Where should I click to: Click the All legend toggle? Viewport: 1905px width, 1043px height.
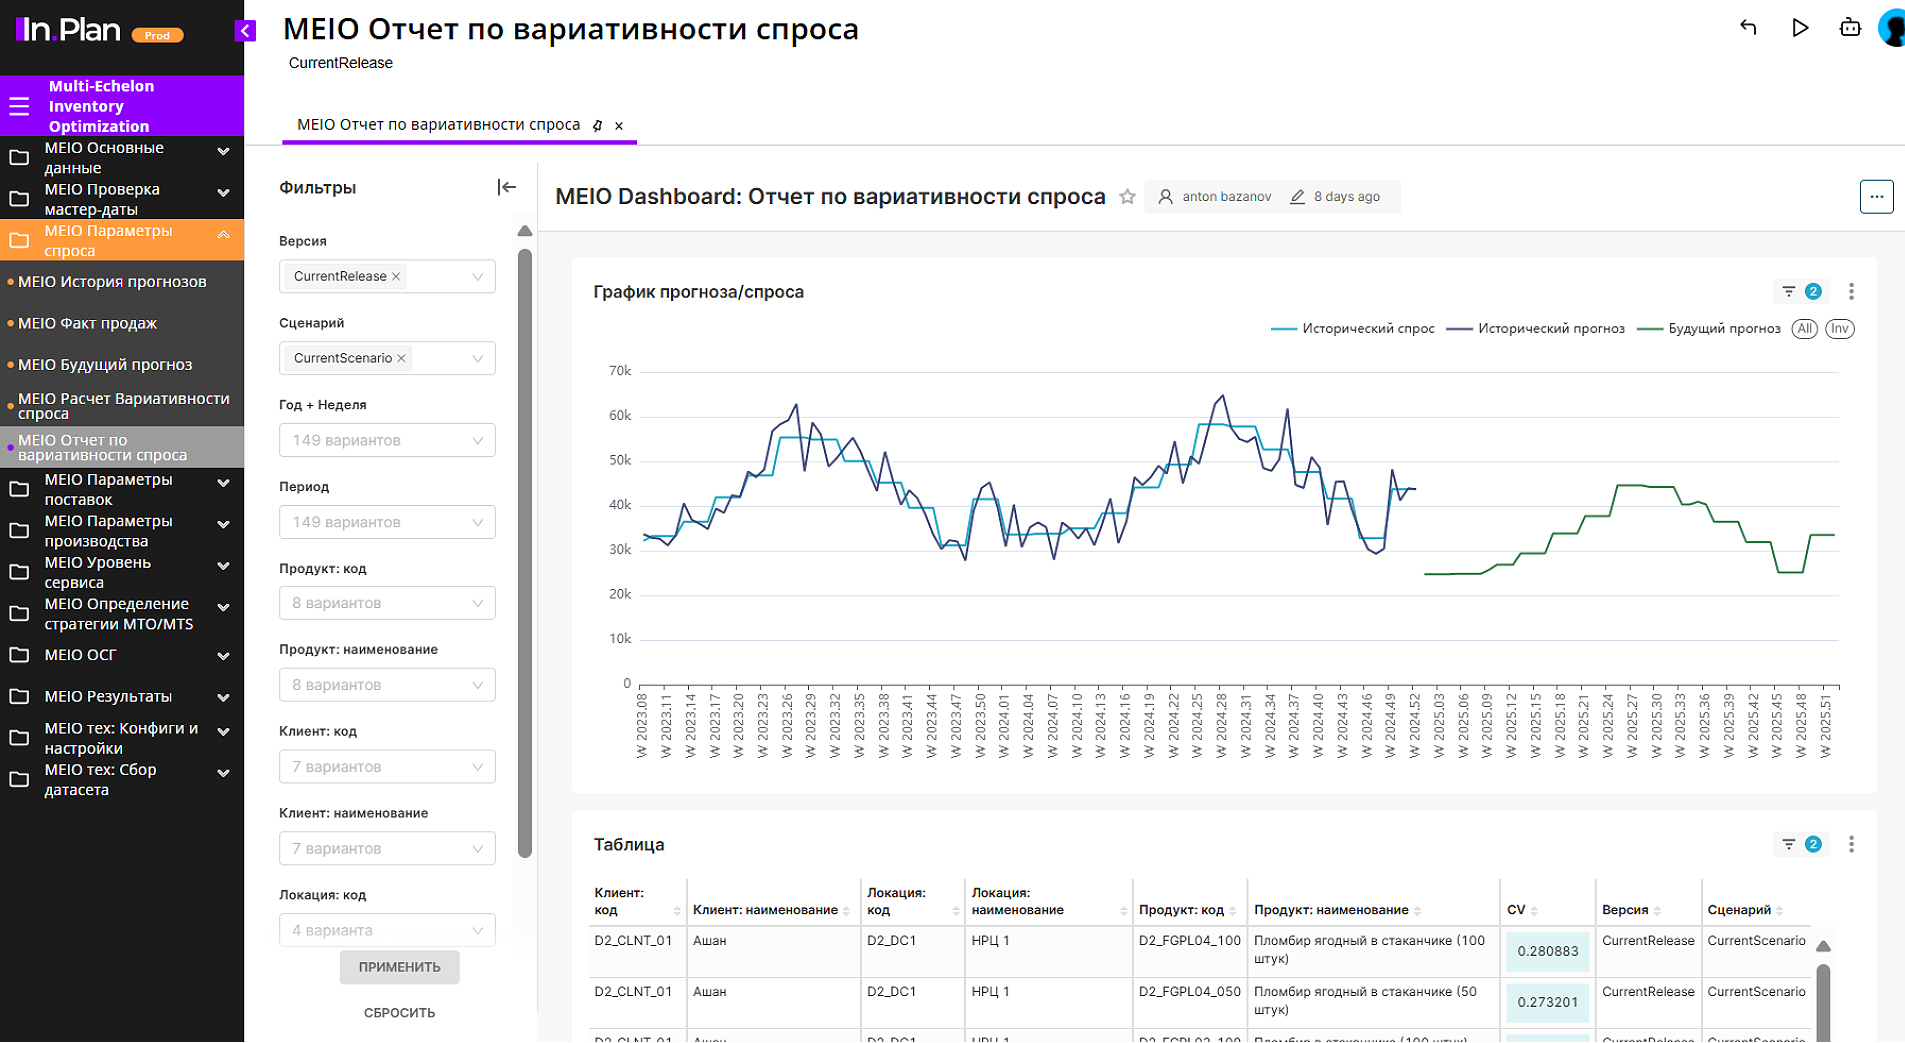pyautogui.click(x=1804, y=329)
